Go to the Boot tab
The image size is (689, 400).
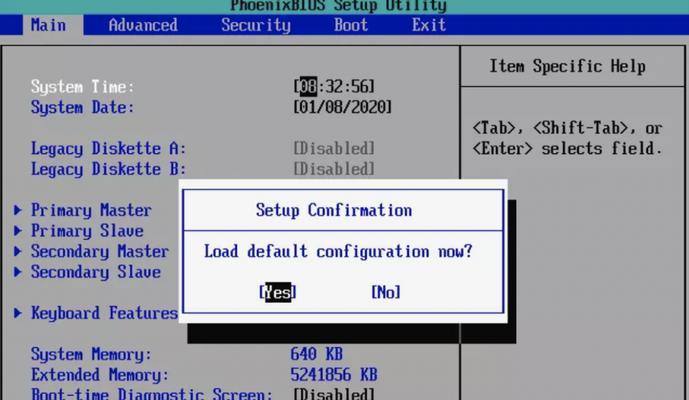tap(351, 25)
